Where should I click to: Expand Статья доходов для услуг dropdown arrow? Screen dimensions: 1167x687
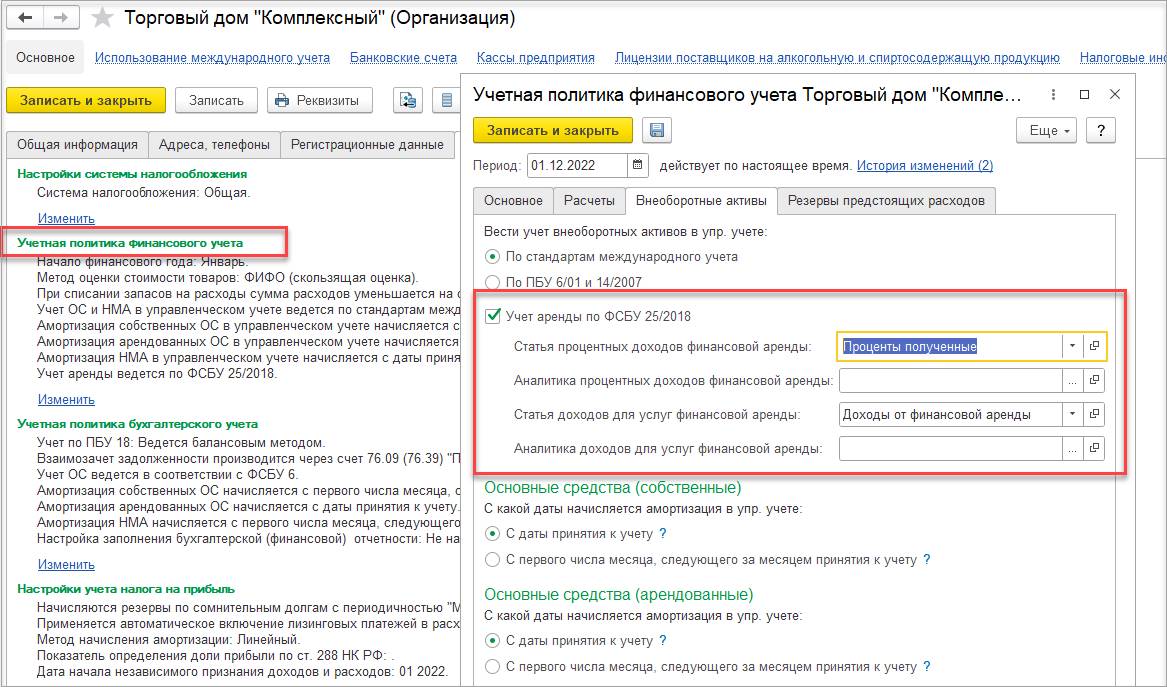1072,414
